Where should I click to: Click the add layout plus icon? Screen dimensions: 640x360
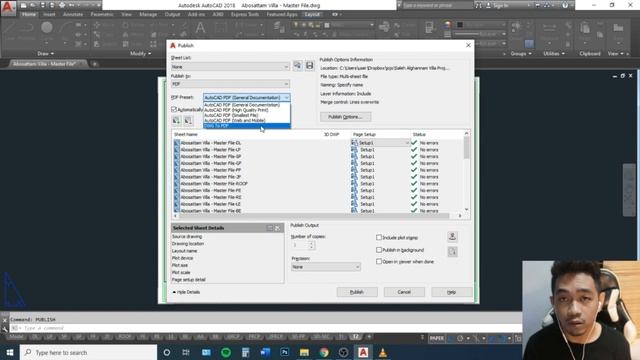point(369,337)
